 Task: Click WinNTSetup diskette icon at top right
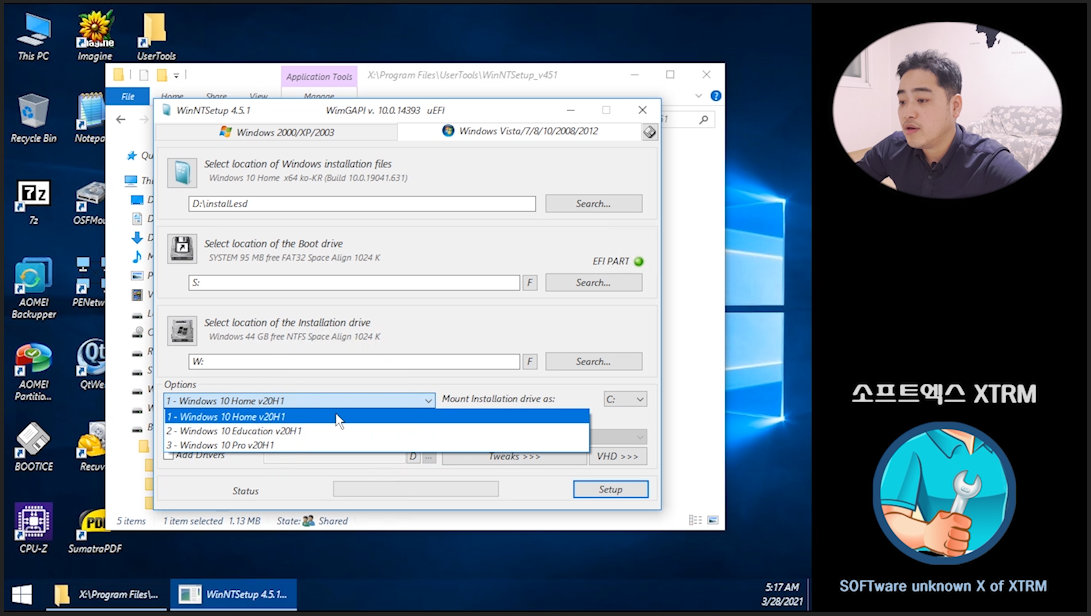point(649,132)
